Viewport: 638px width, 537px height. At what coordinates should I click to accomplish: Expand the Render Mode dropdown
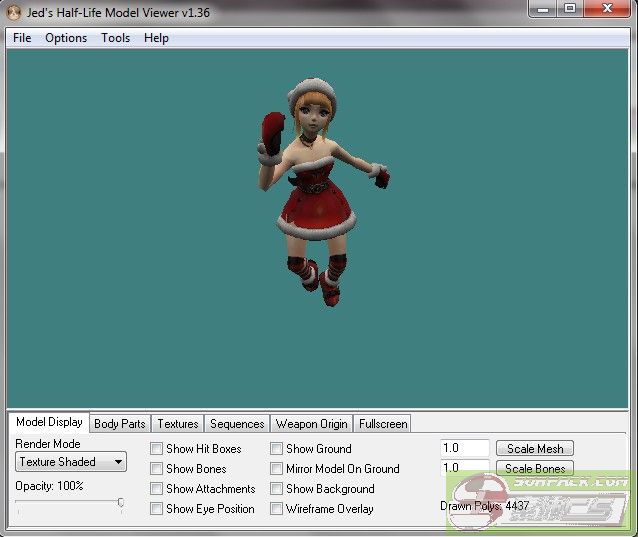click(x=71, y=462)
